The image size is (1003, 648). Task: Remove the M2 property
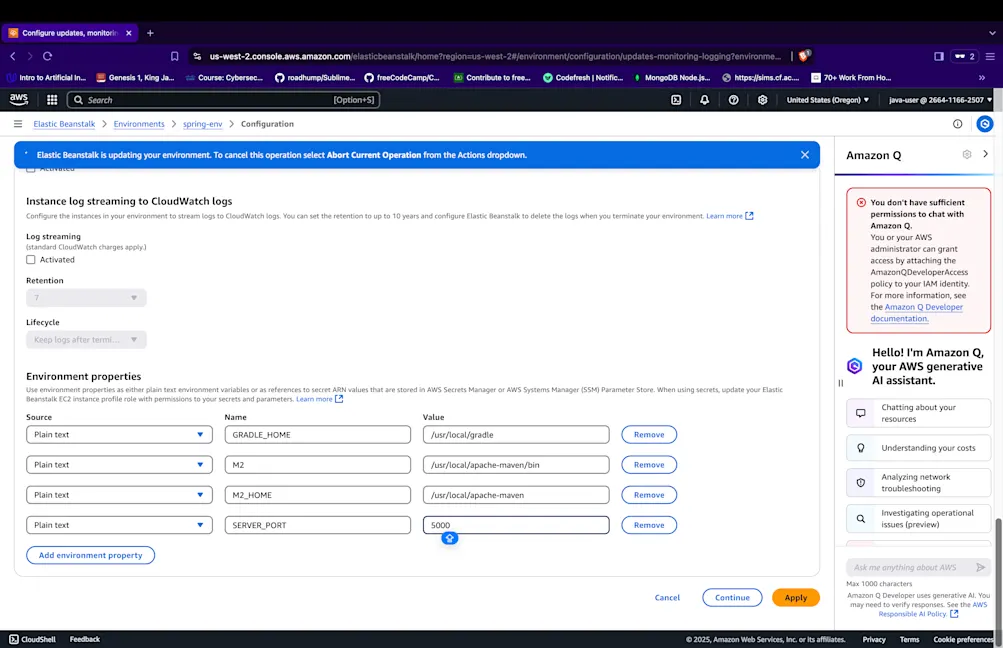tap(649, 464)
